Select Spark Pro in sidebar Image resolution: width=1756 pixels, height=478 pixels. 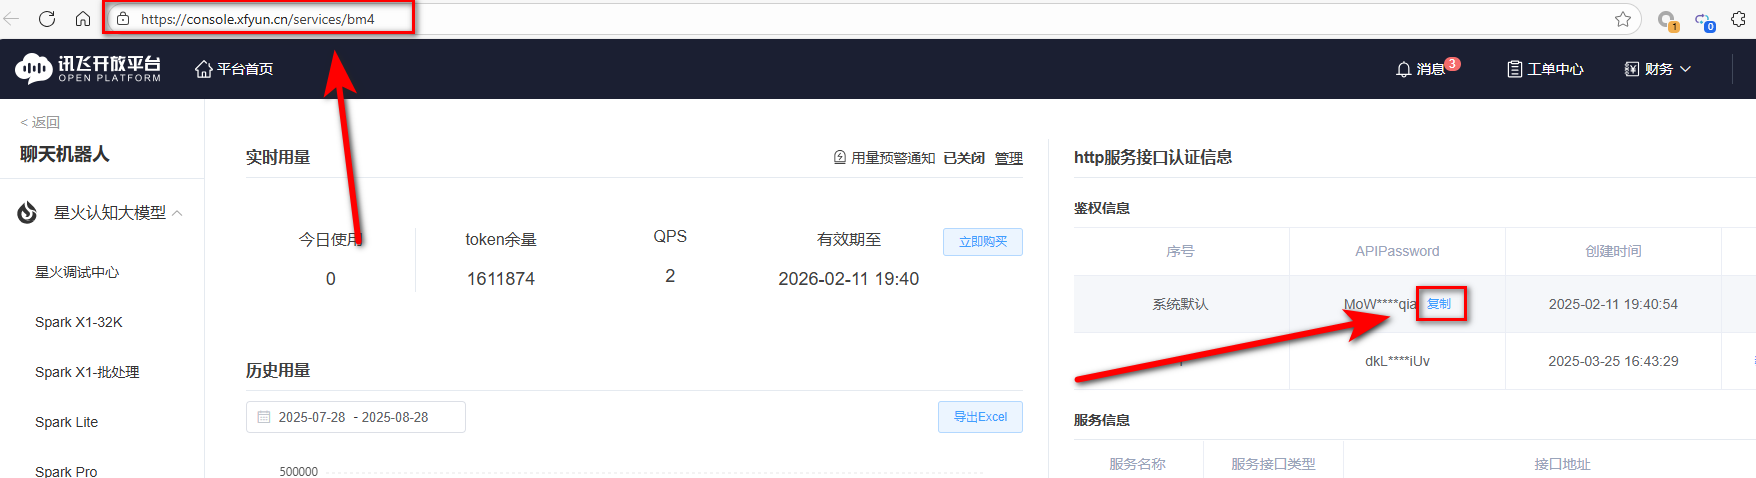[66, 471]
